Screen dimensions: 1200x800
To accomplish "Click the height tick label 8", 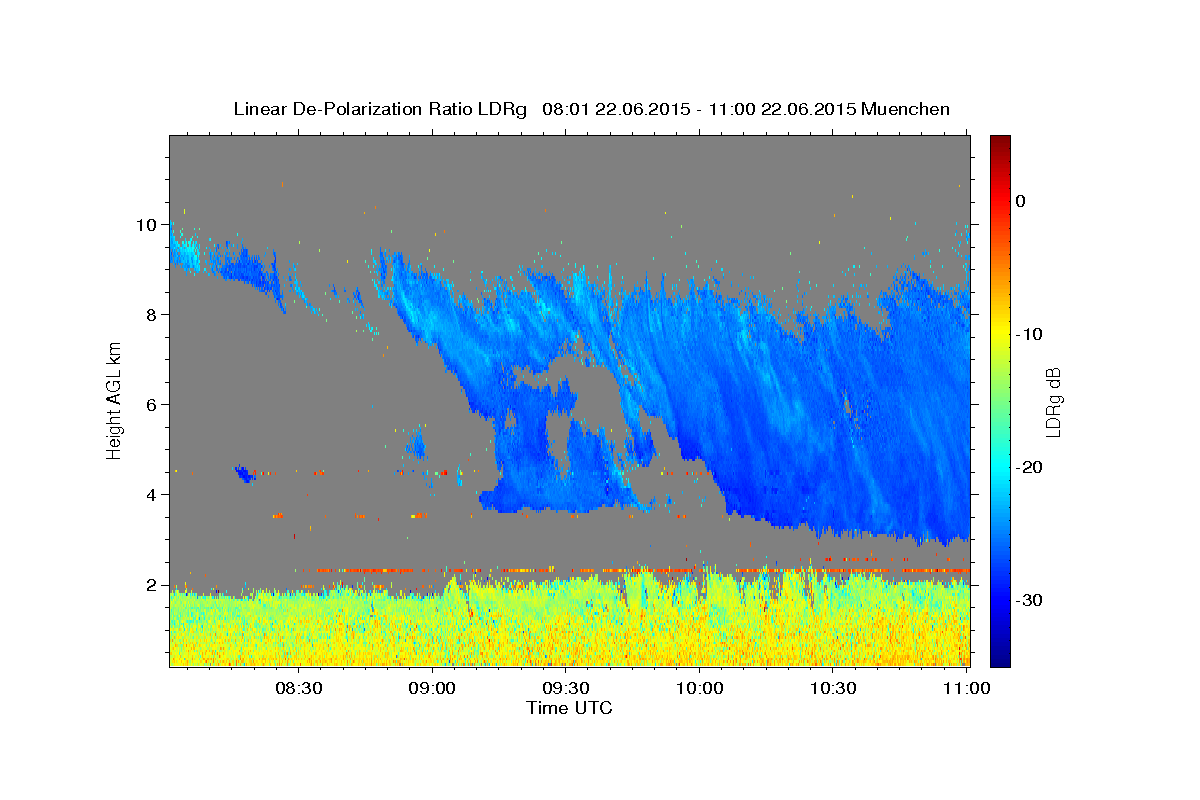I will coord(153,315).
